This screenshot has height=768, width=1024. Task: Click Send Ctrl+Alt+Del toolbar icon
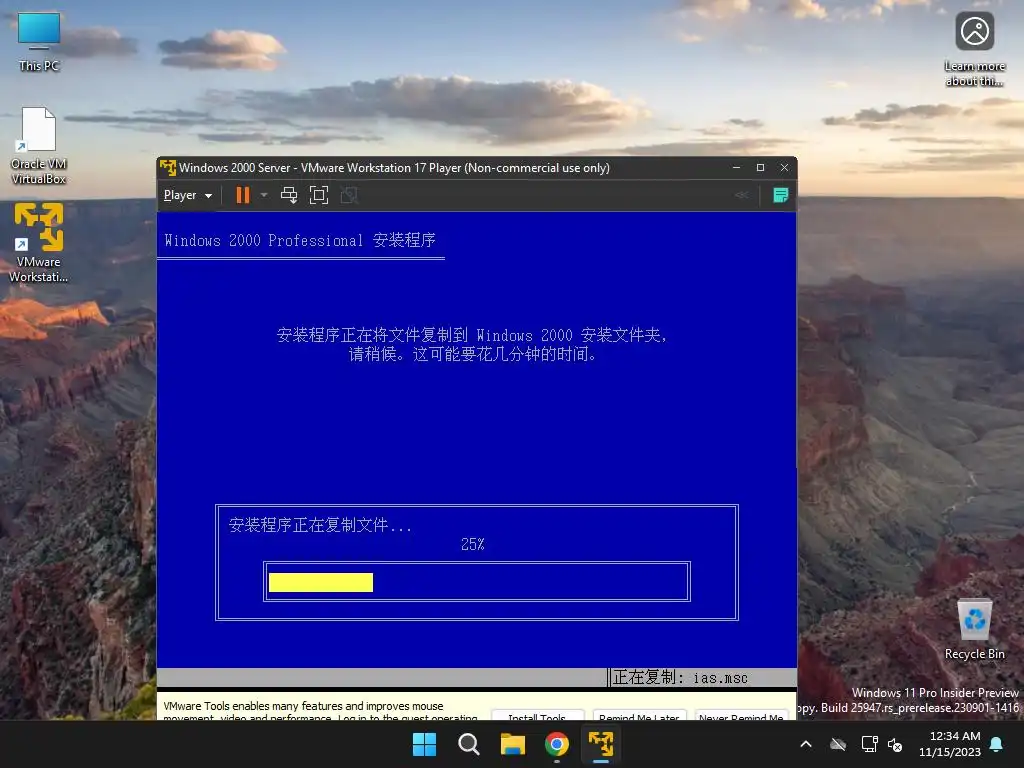[289, 195]
